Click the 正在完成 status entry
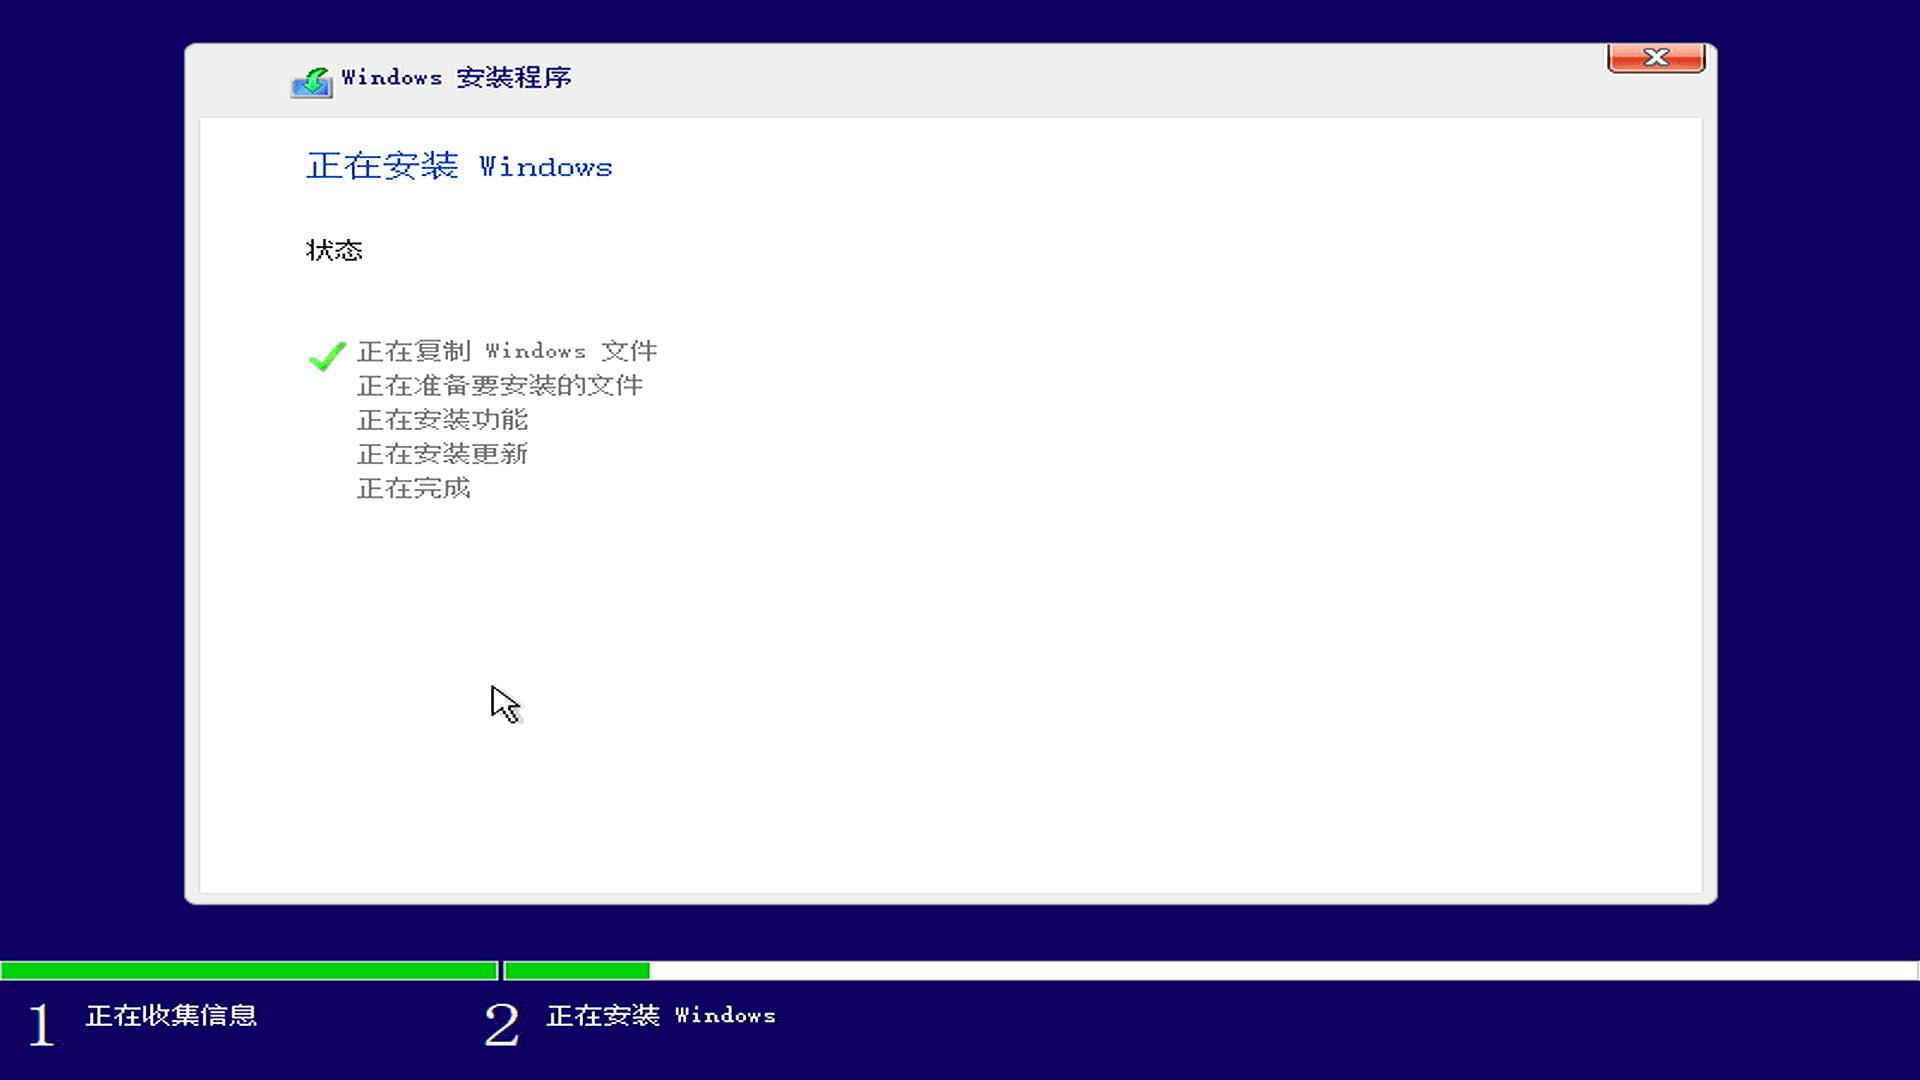The image size is (1920, 1080). click(414, 488)
